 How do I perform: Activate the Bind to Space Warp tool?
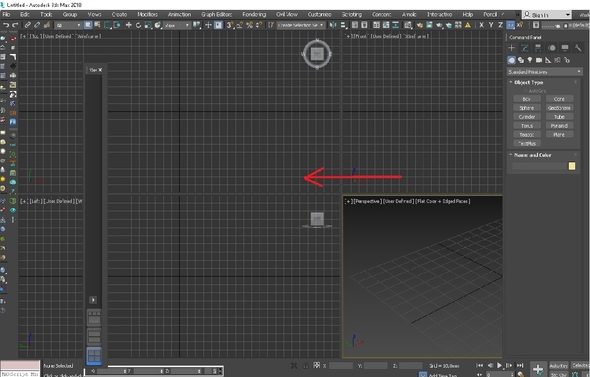pyautogui.click(x=47, y=25)
